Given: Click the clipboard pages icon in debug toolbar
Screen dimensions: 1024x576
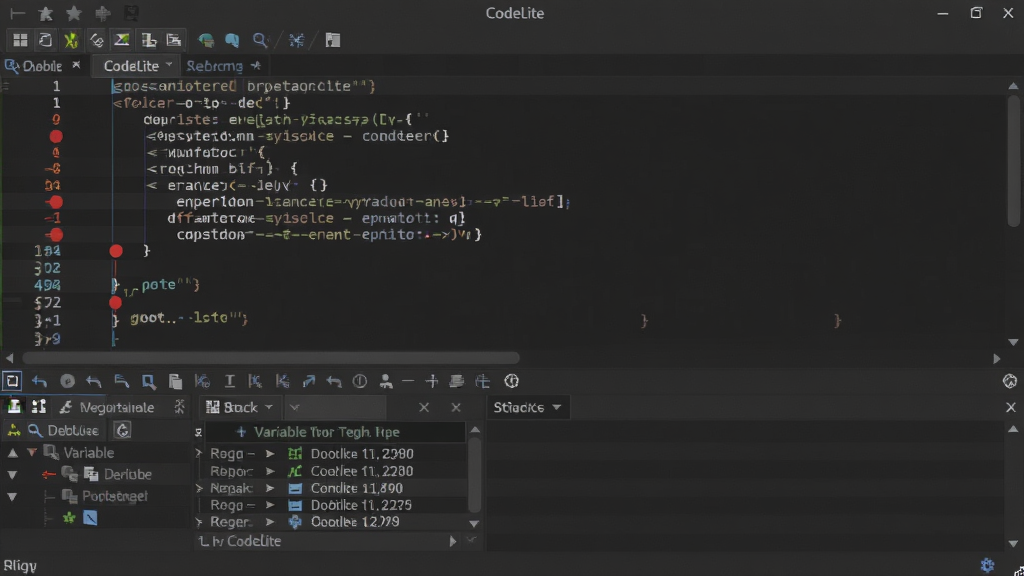Looking at the screenshot, I should pyautogui.click(x=175, y=381).
